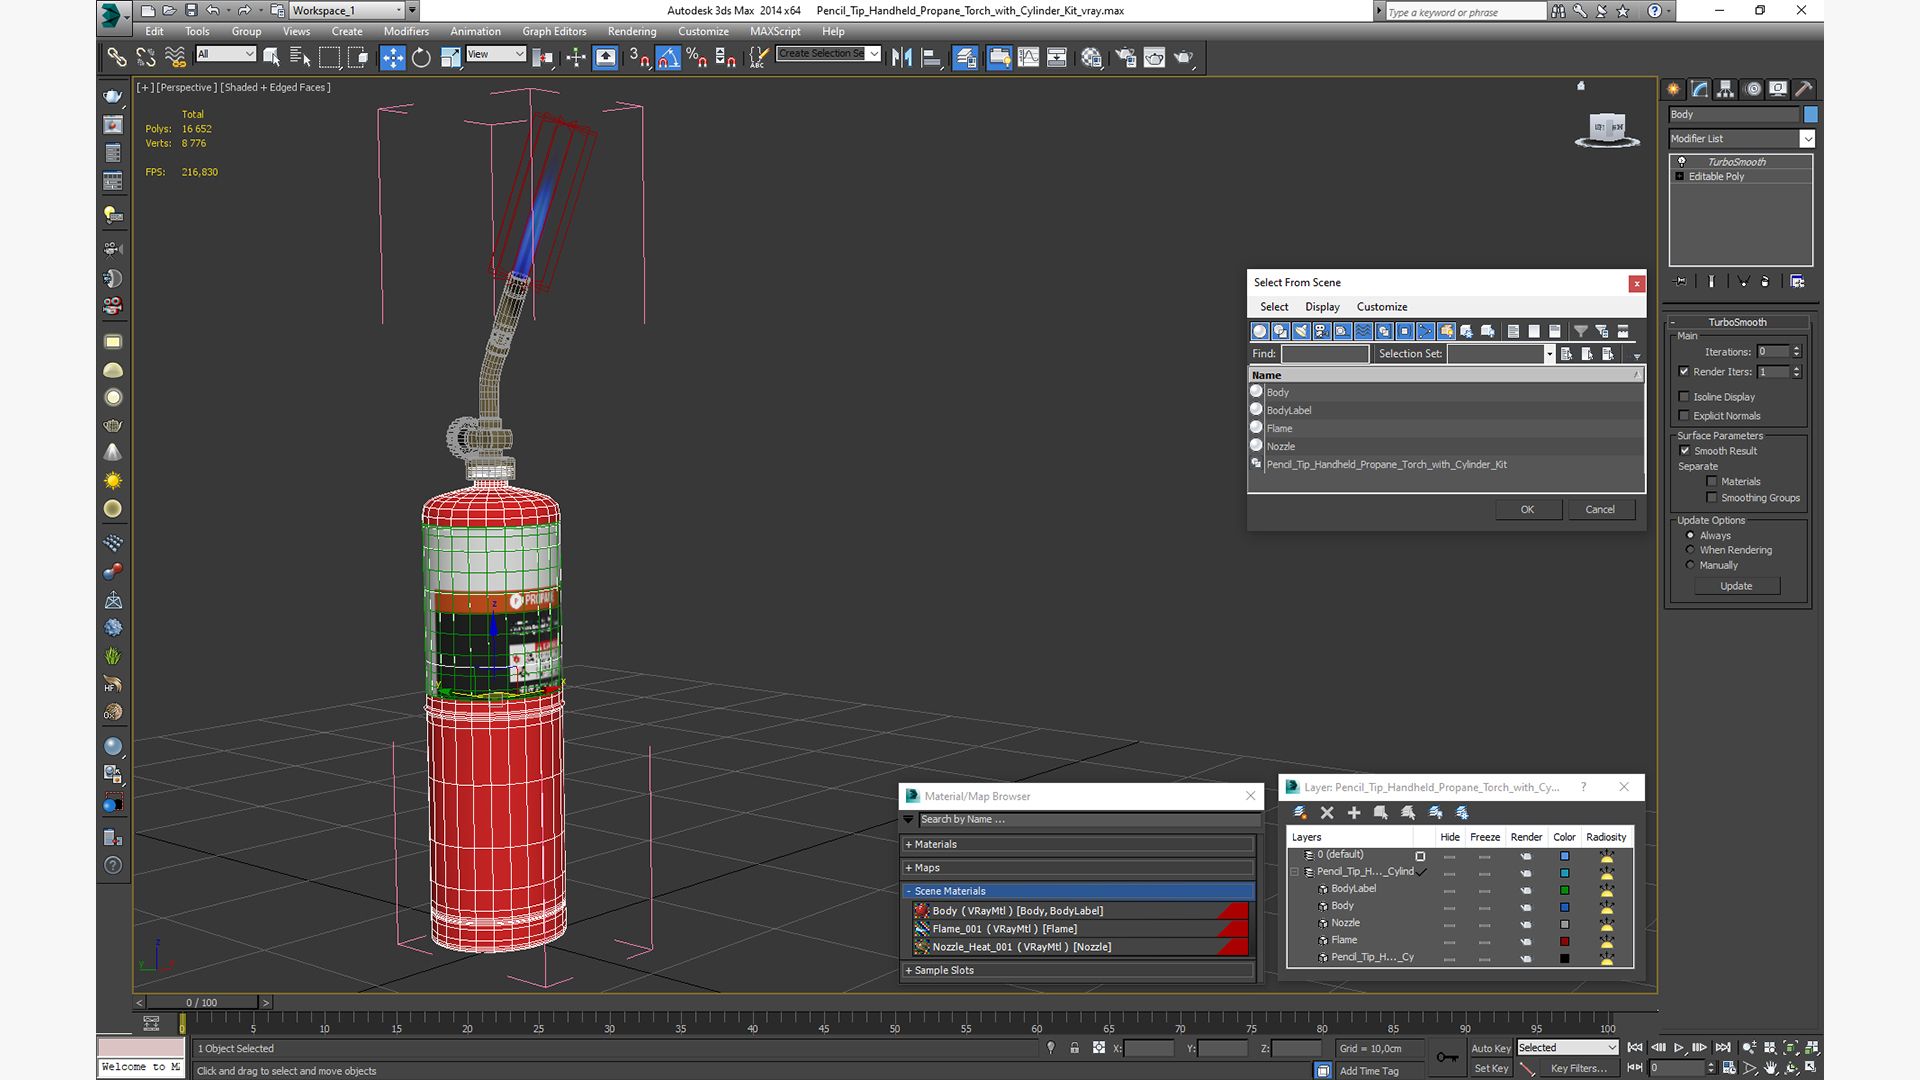This screenshot has height=1080, width=1920.
Task: Open Key Filters dialog button
Action: (1579, 1068)
